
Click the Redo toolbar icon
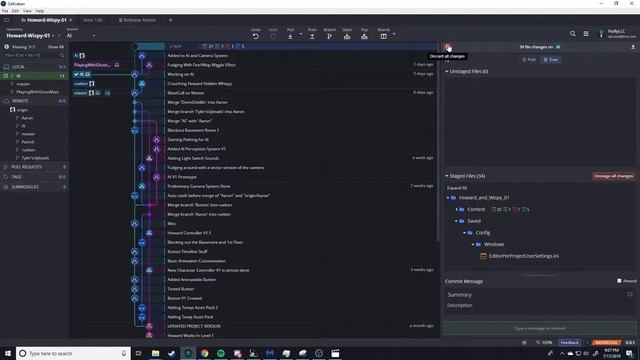point(273,36)
